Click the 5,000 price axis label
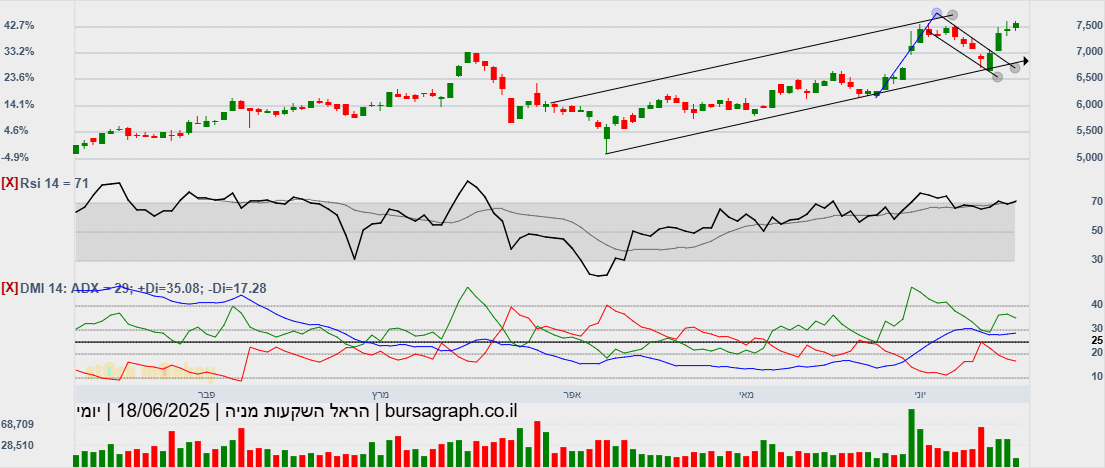 (x=1089, y=158)
